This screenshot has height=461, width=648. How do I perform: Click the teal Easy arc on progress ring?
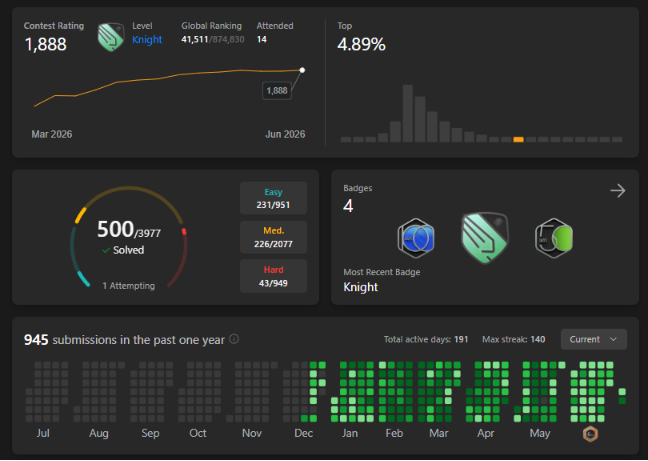[83, 279]
